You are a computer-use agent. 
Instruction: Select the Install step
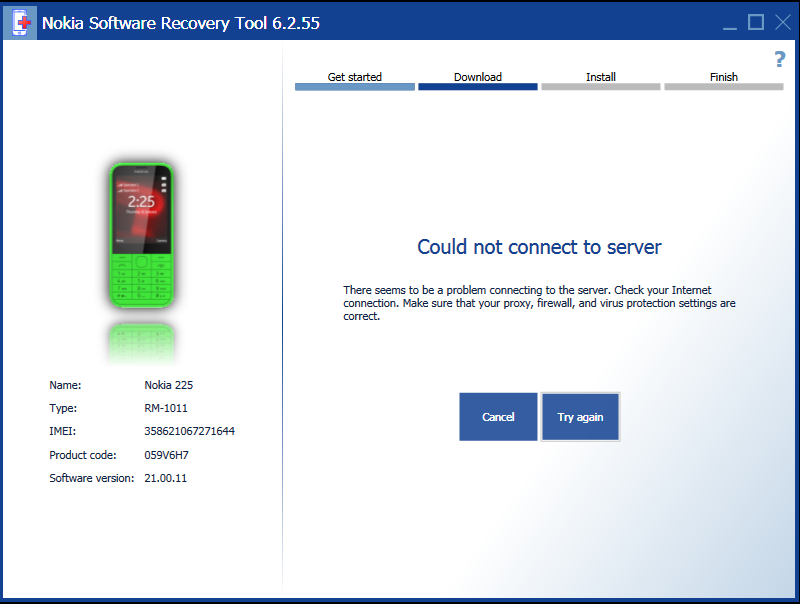pos(601,81)
